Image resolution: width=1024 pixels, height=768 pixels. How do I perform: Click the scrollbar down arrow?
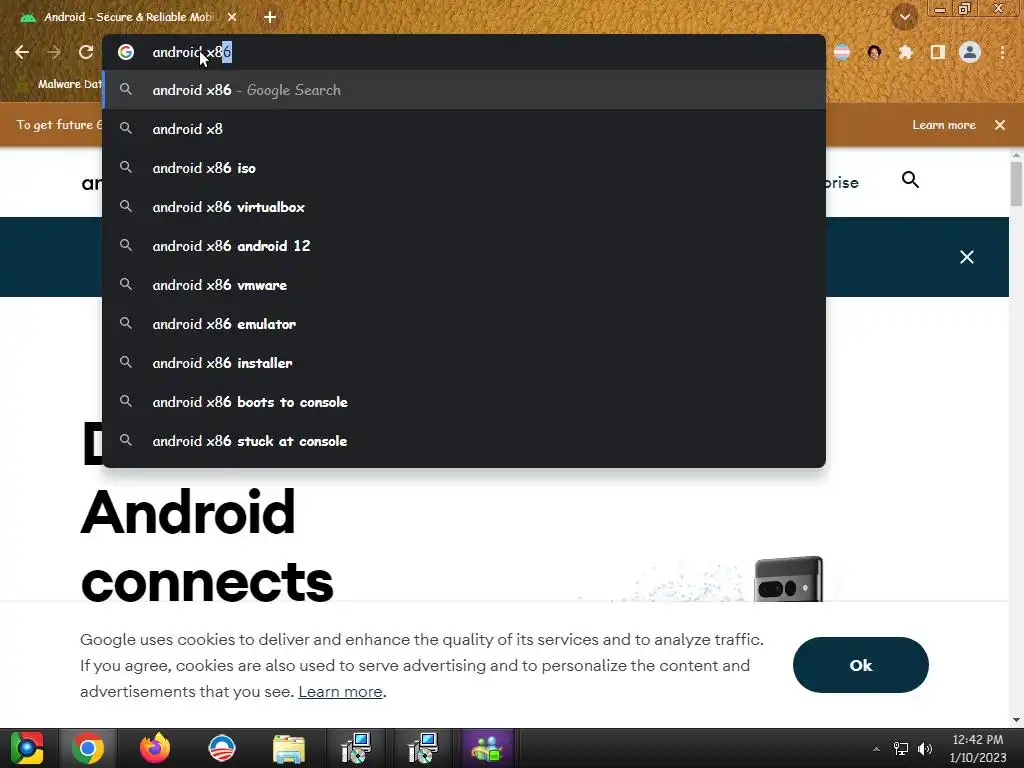(x=1016, y=720)
